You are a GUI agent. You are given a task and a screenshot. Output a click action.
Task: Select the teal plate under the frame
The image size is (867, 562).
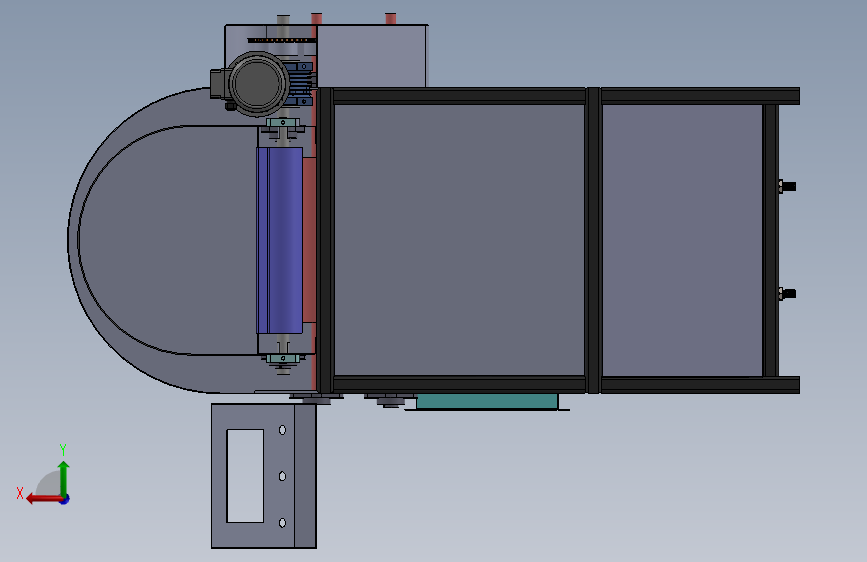tap(487, 401)
